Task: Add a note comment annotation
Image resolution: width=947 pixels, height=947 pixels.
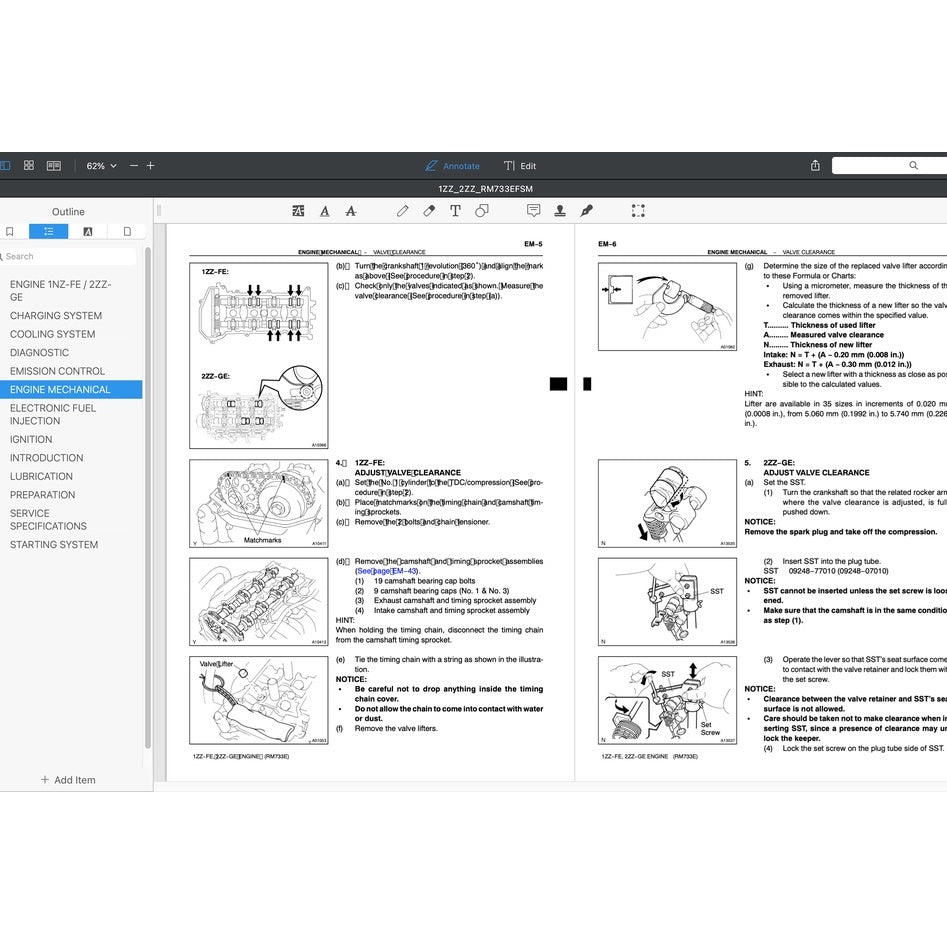Action: tap(533, 210)
